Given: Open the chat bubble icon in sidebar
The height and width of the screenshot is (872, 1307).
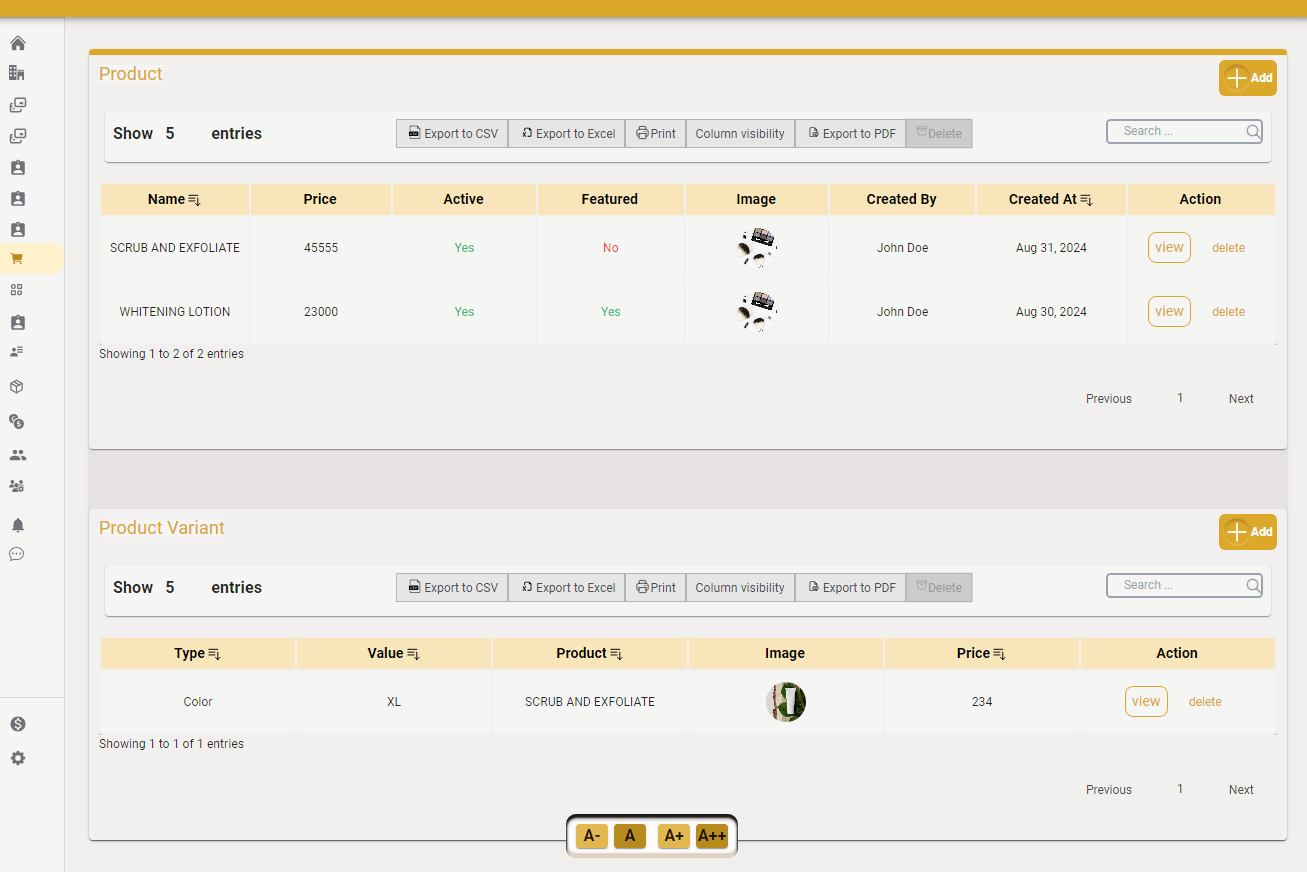Looking at the screenshot, I should [x=16, y=553].
